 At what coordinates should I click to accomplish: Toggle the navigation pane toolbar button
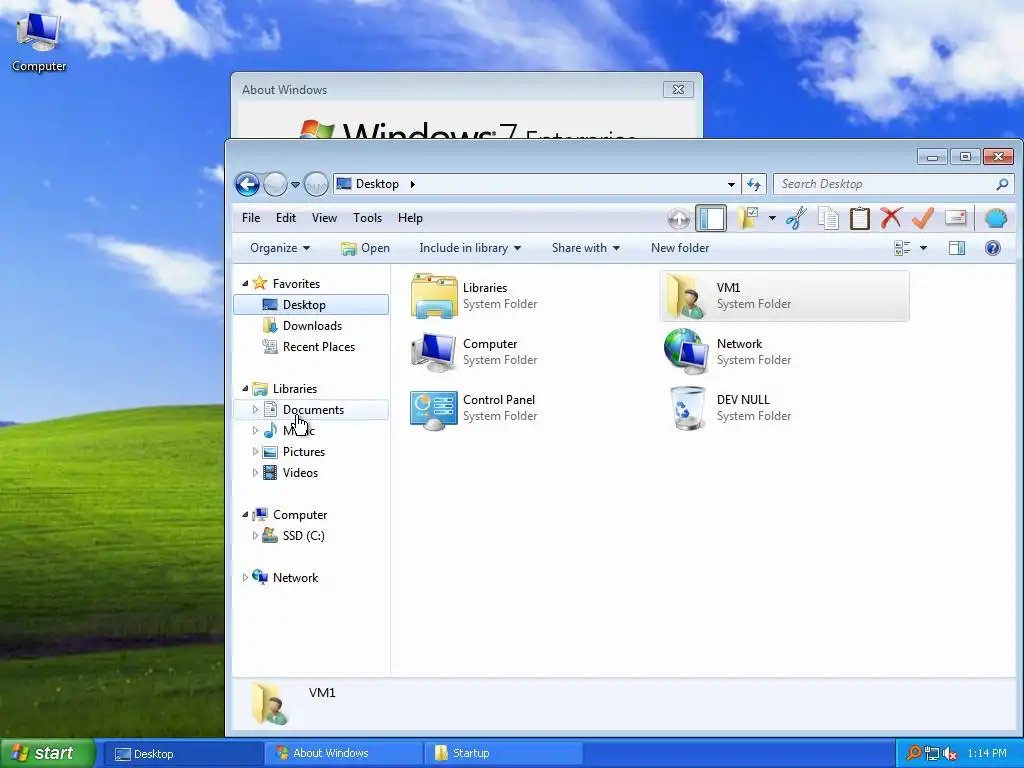click(711, 219)
